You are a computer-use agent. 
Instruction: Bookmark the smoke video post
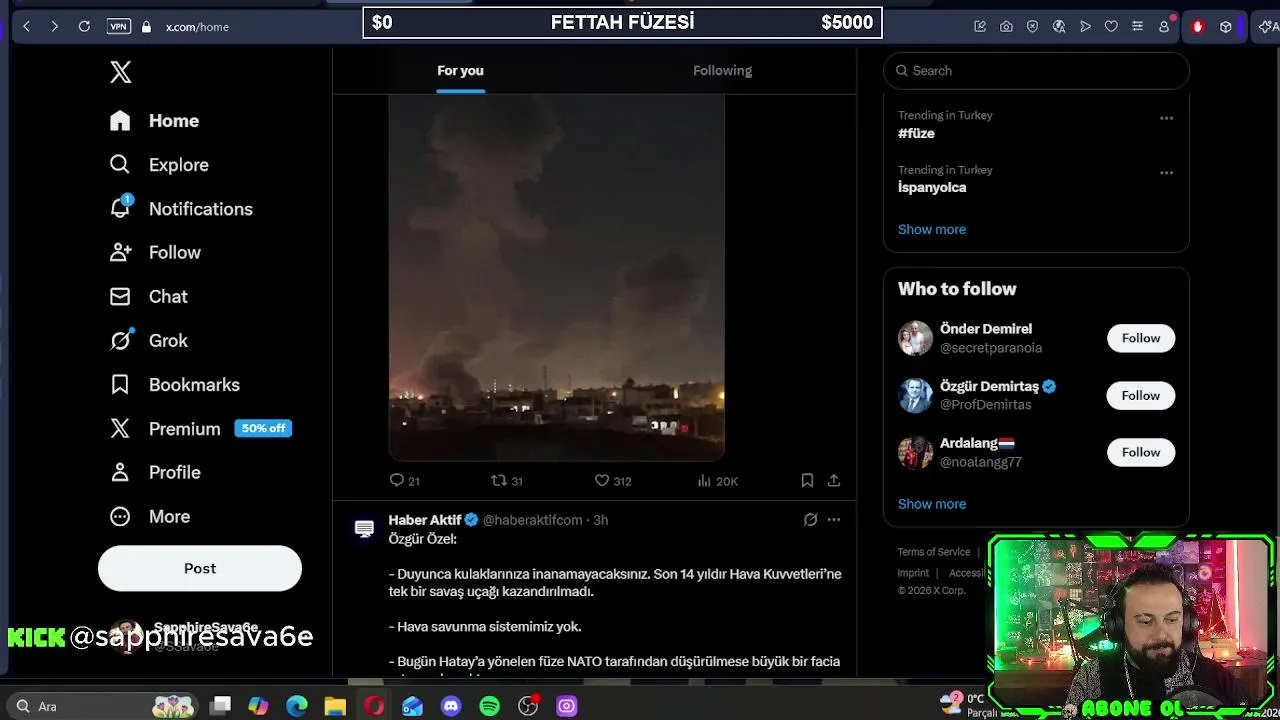[x=807, y=481]
